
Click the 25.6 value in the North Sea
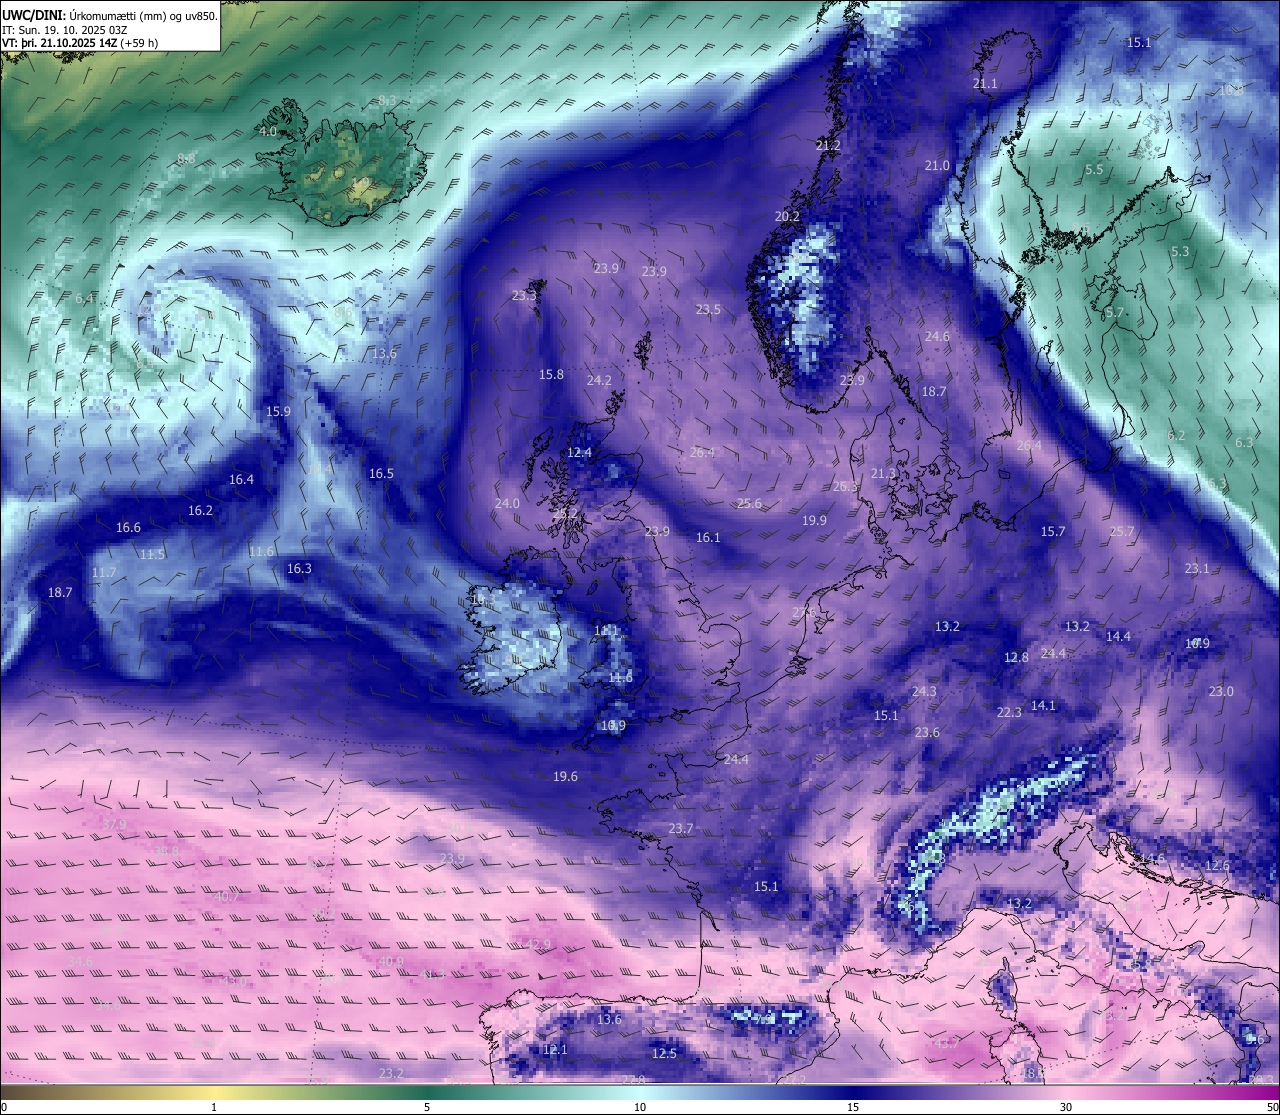749,504
